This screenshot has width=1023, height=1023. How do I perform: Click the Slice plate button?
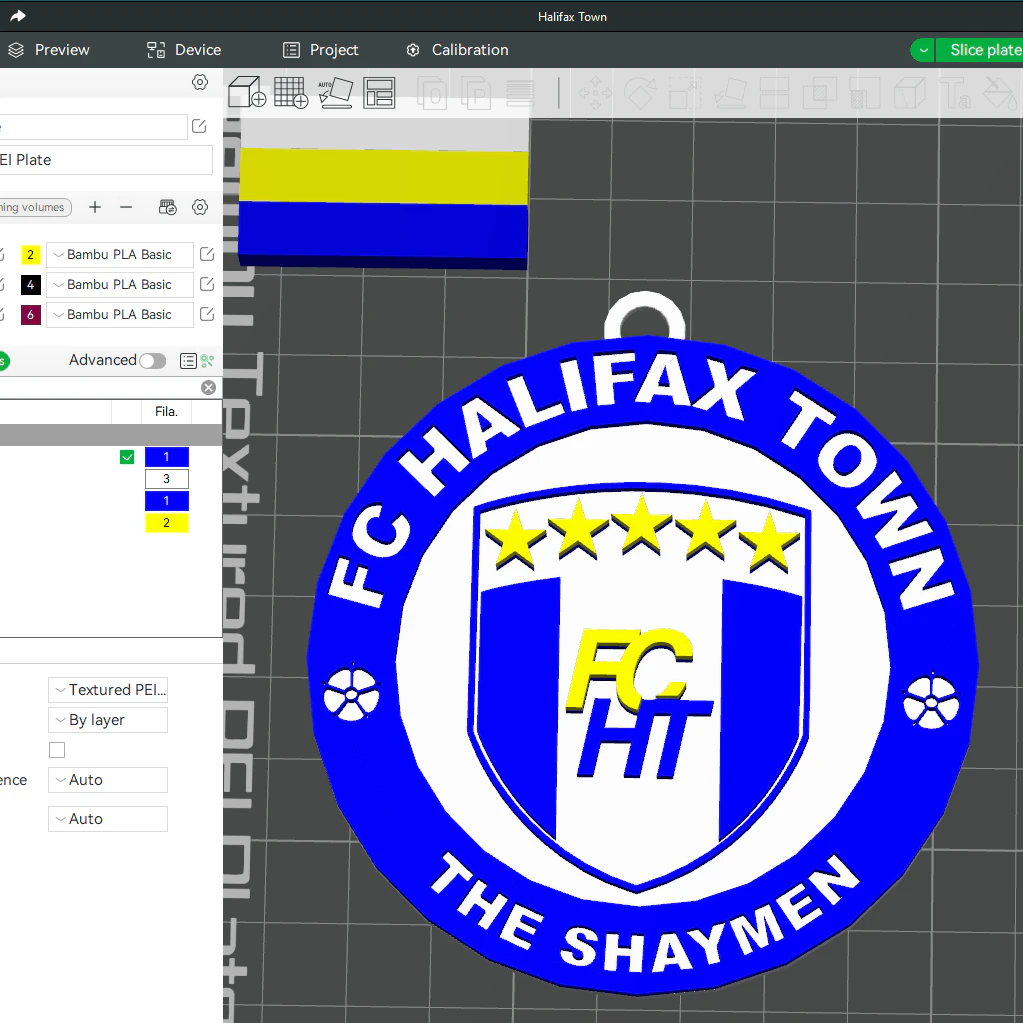click(x=979, y=50)
